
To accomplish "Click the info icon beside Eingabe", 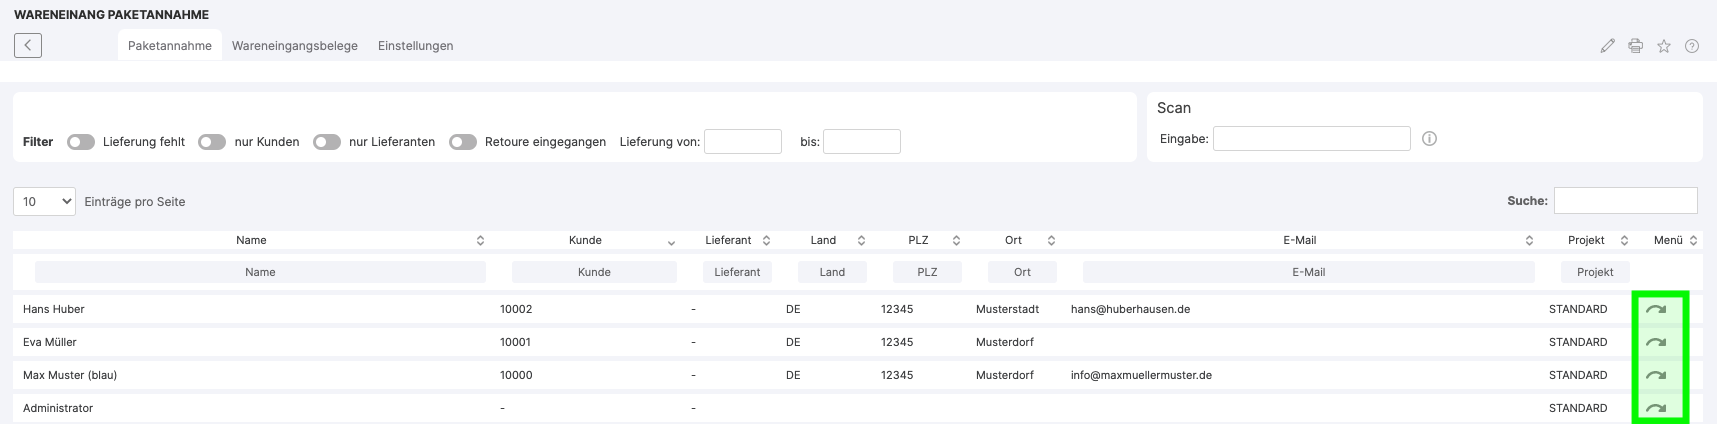I will tap(1429, 139).
